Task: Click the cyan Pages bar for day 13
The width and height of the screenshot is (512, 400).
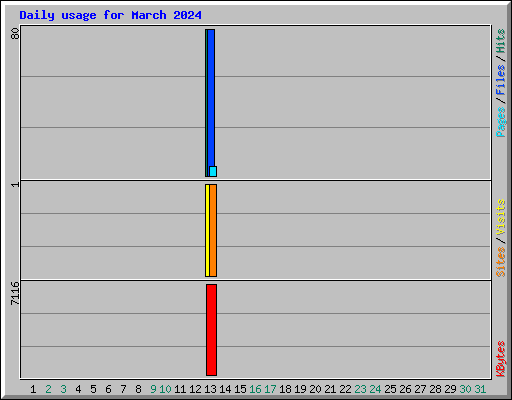Action: [x=213, y=171]
